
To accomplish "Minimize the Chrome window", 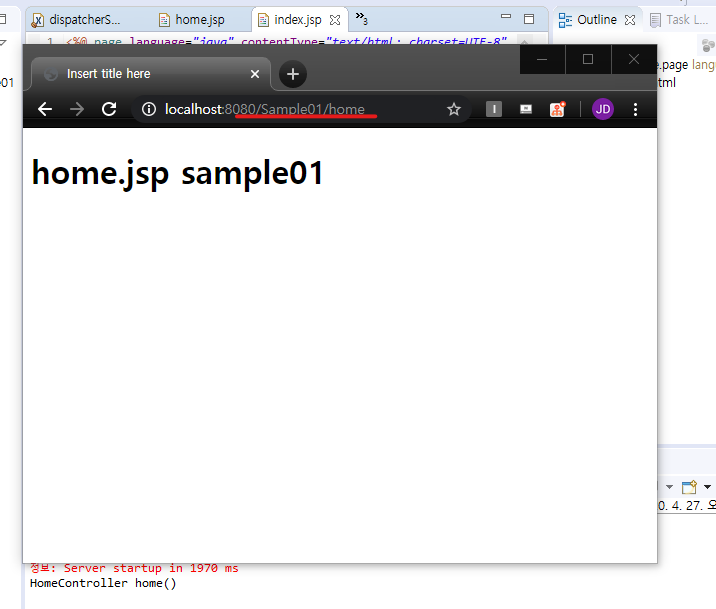I will tap(542, 59).
